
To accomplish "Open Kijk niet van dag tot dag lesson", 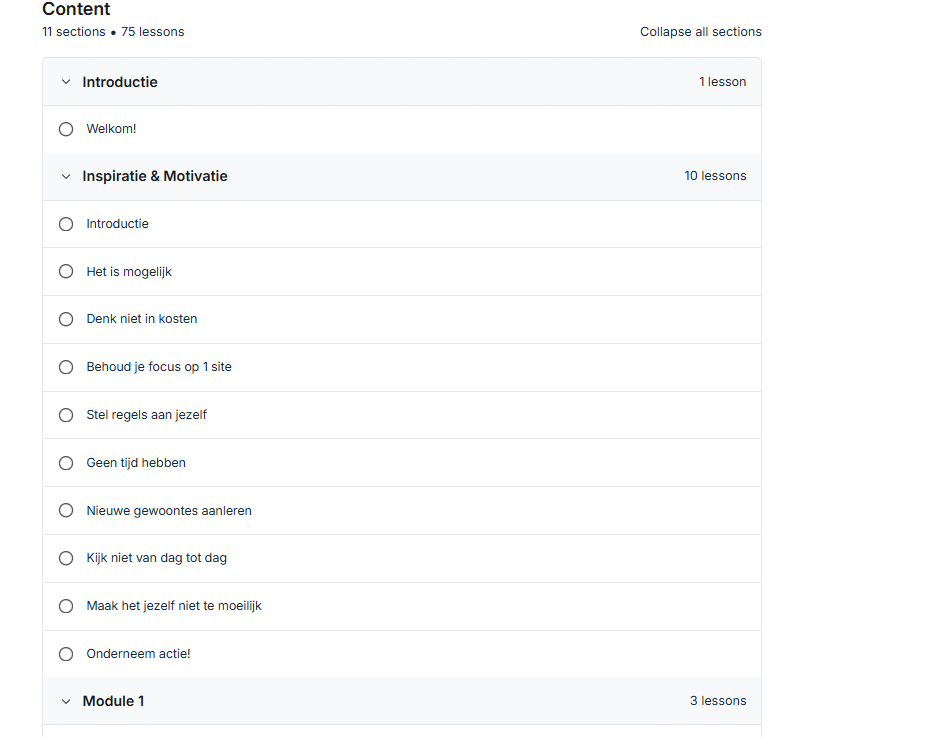I will (157, 558).
